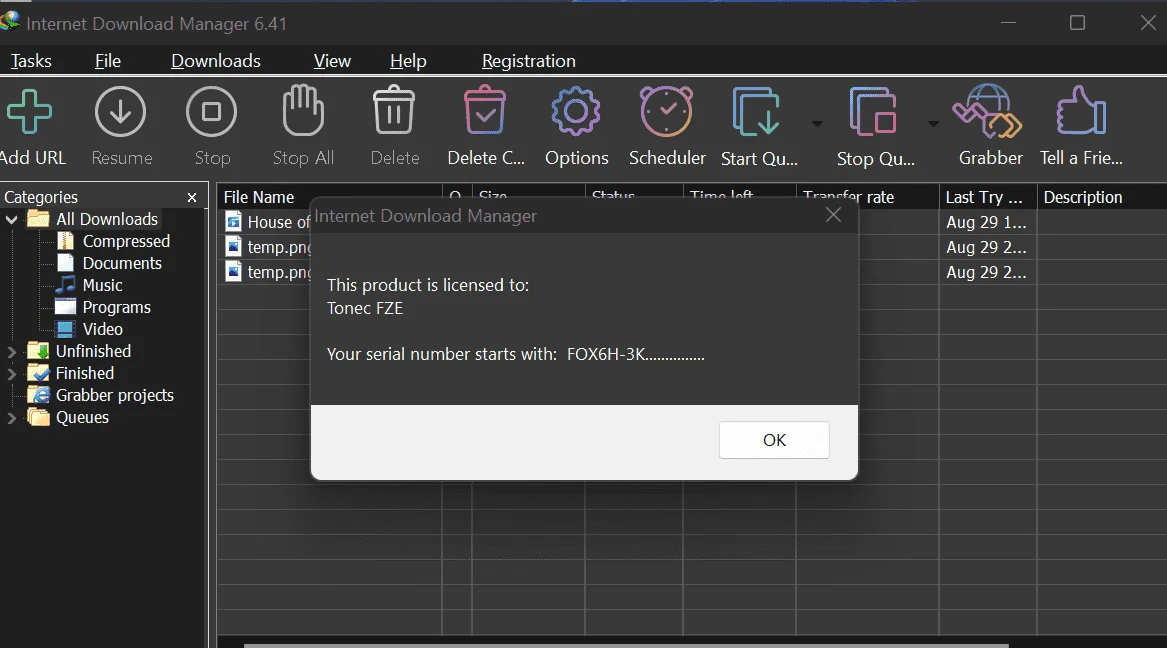1167x648 pixels.
Task: Click the Start Queue icon
Action: pyautogui.click(x=756, y=112)
